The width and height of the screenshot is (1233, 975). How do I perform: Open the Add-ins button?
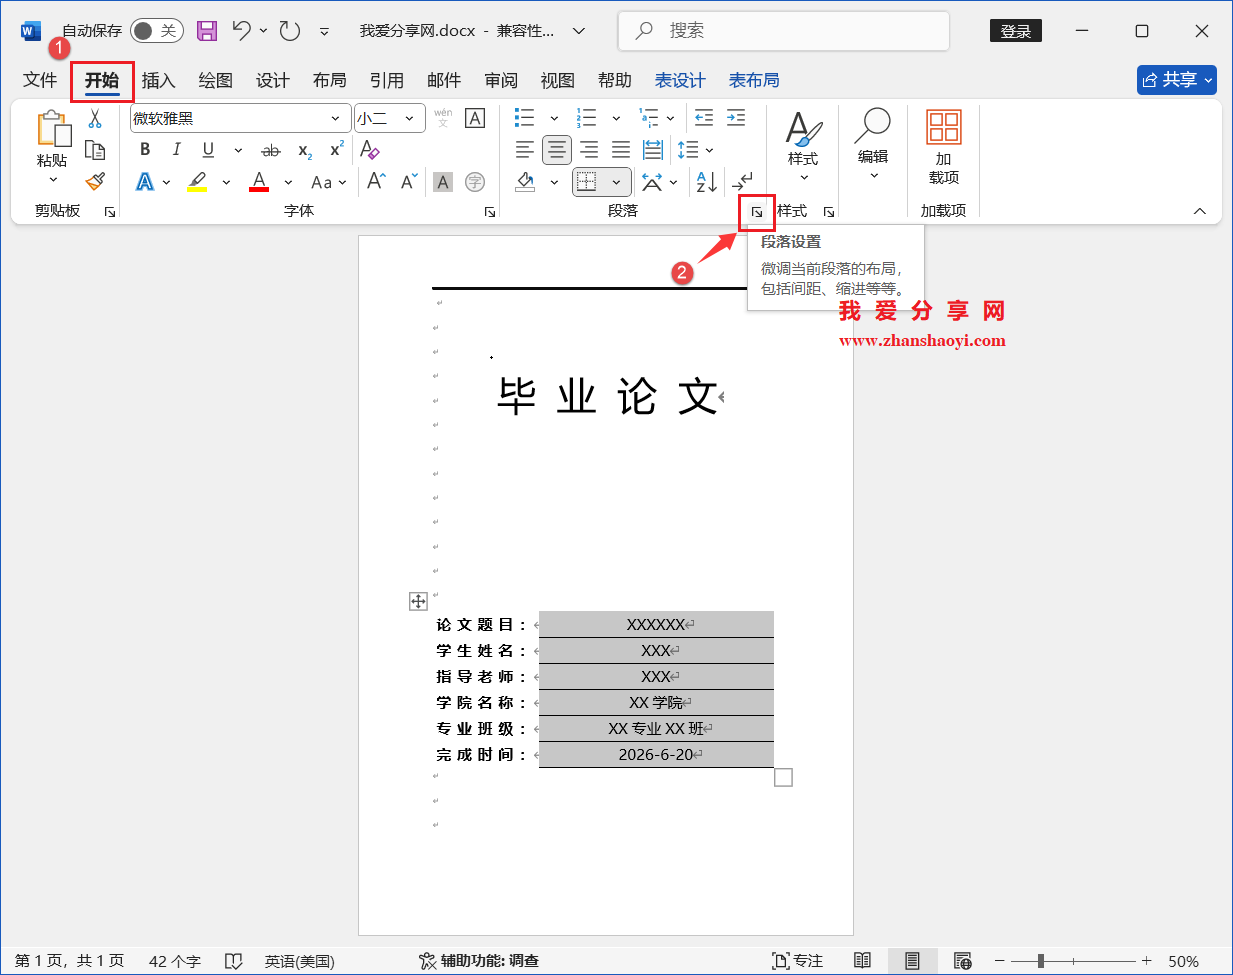(943, 148)
